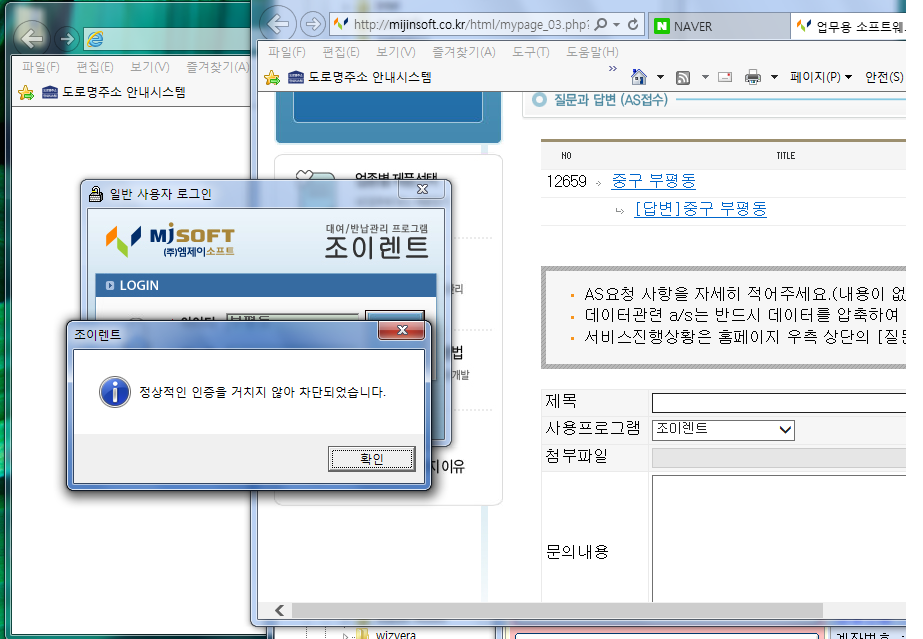This screenshot has width=923, height=639.
Task: Click the mijinsoft.co.kr address bar
Action: click(x=471, y=24)
